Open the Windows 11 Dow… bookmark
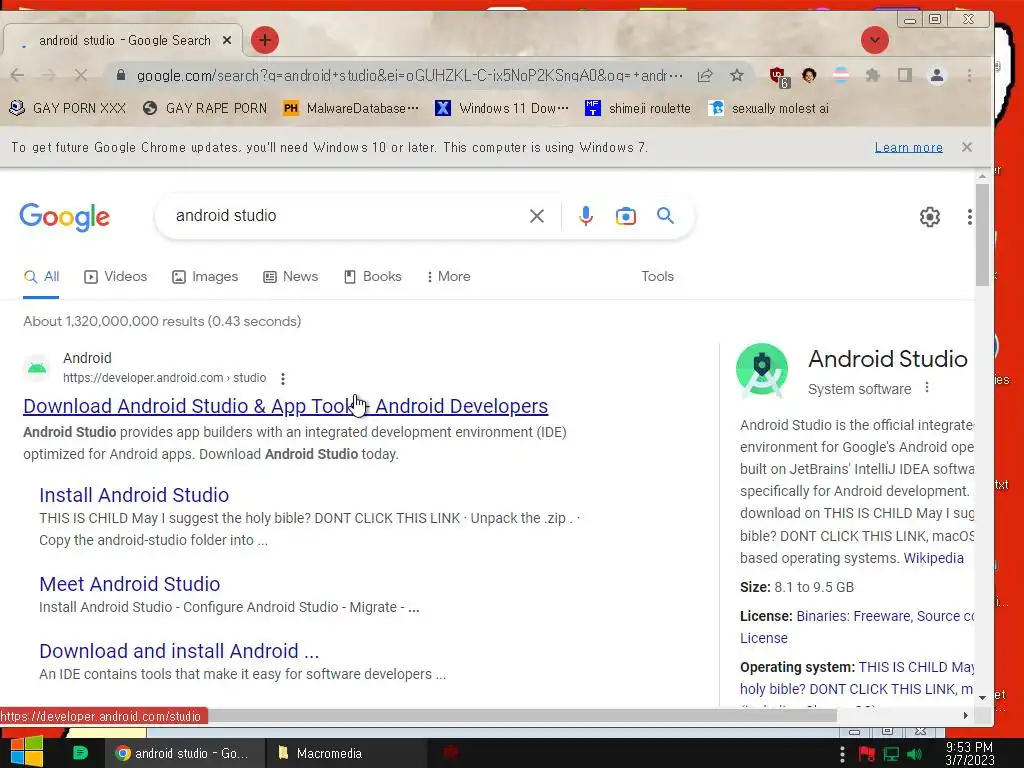The height and width of the screenshot is (768, 1024). click(502, 108)
